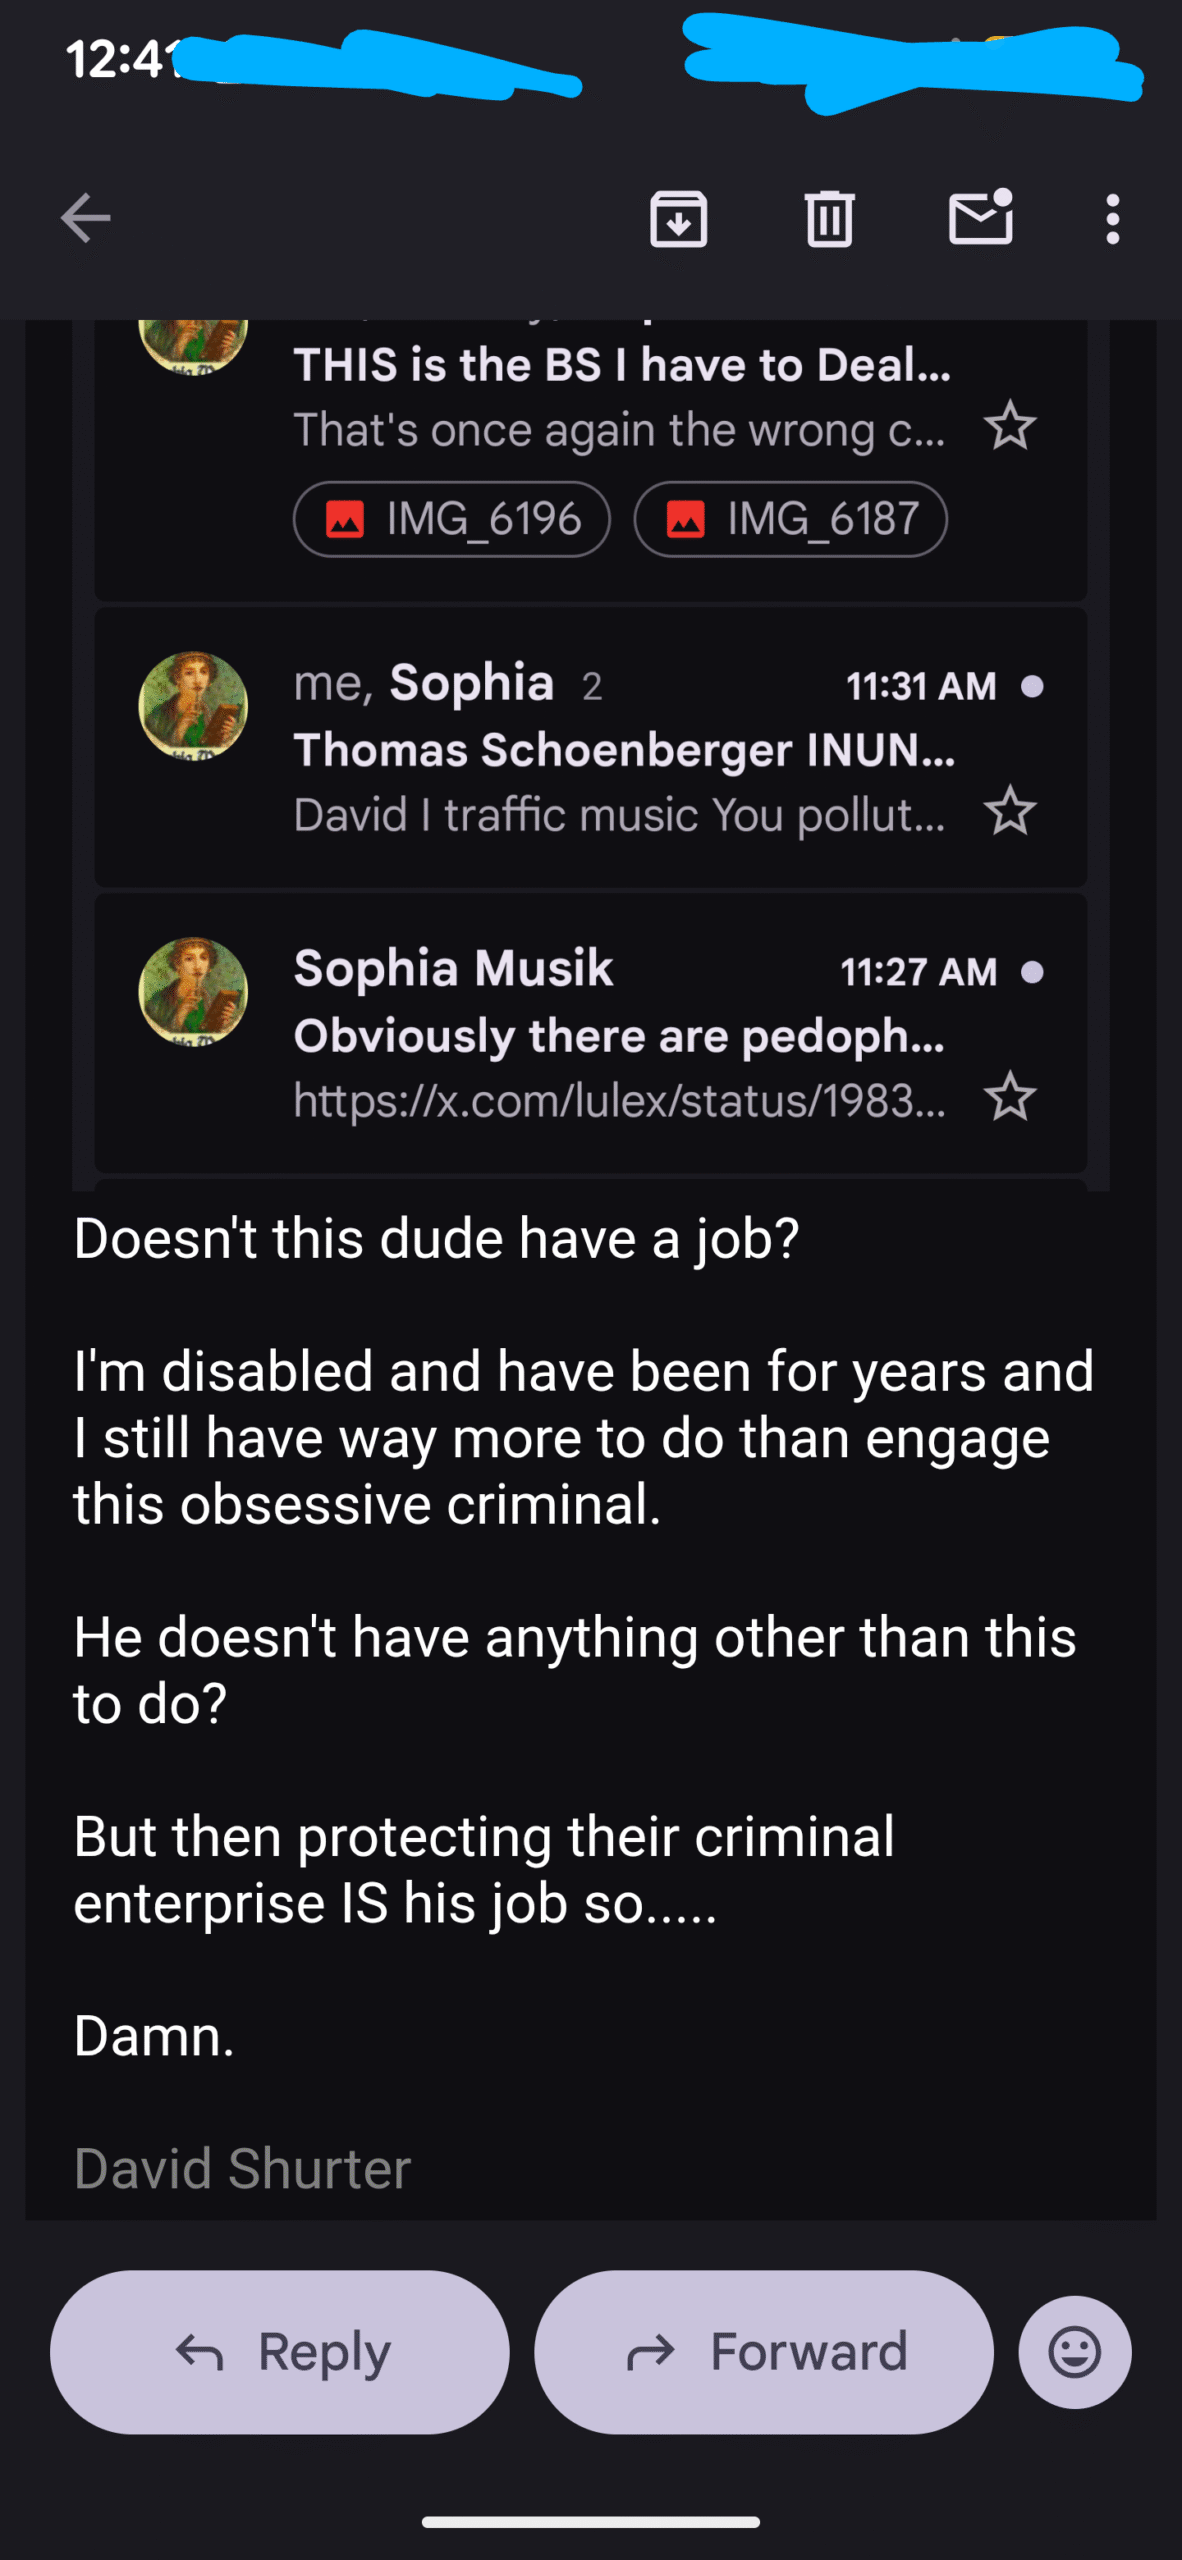This screenshot has height=2560, width=1182.
Task: Open the emoji reaction picker
Action: point(1075,2352)
